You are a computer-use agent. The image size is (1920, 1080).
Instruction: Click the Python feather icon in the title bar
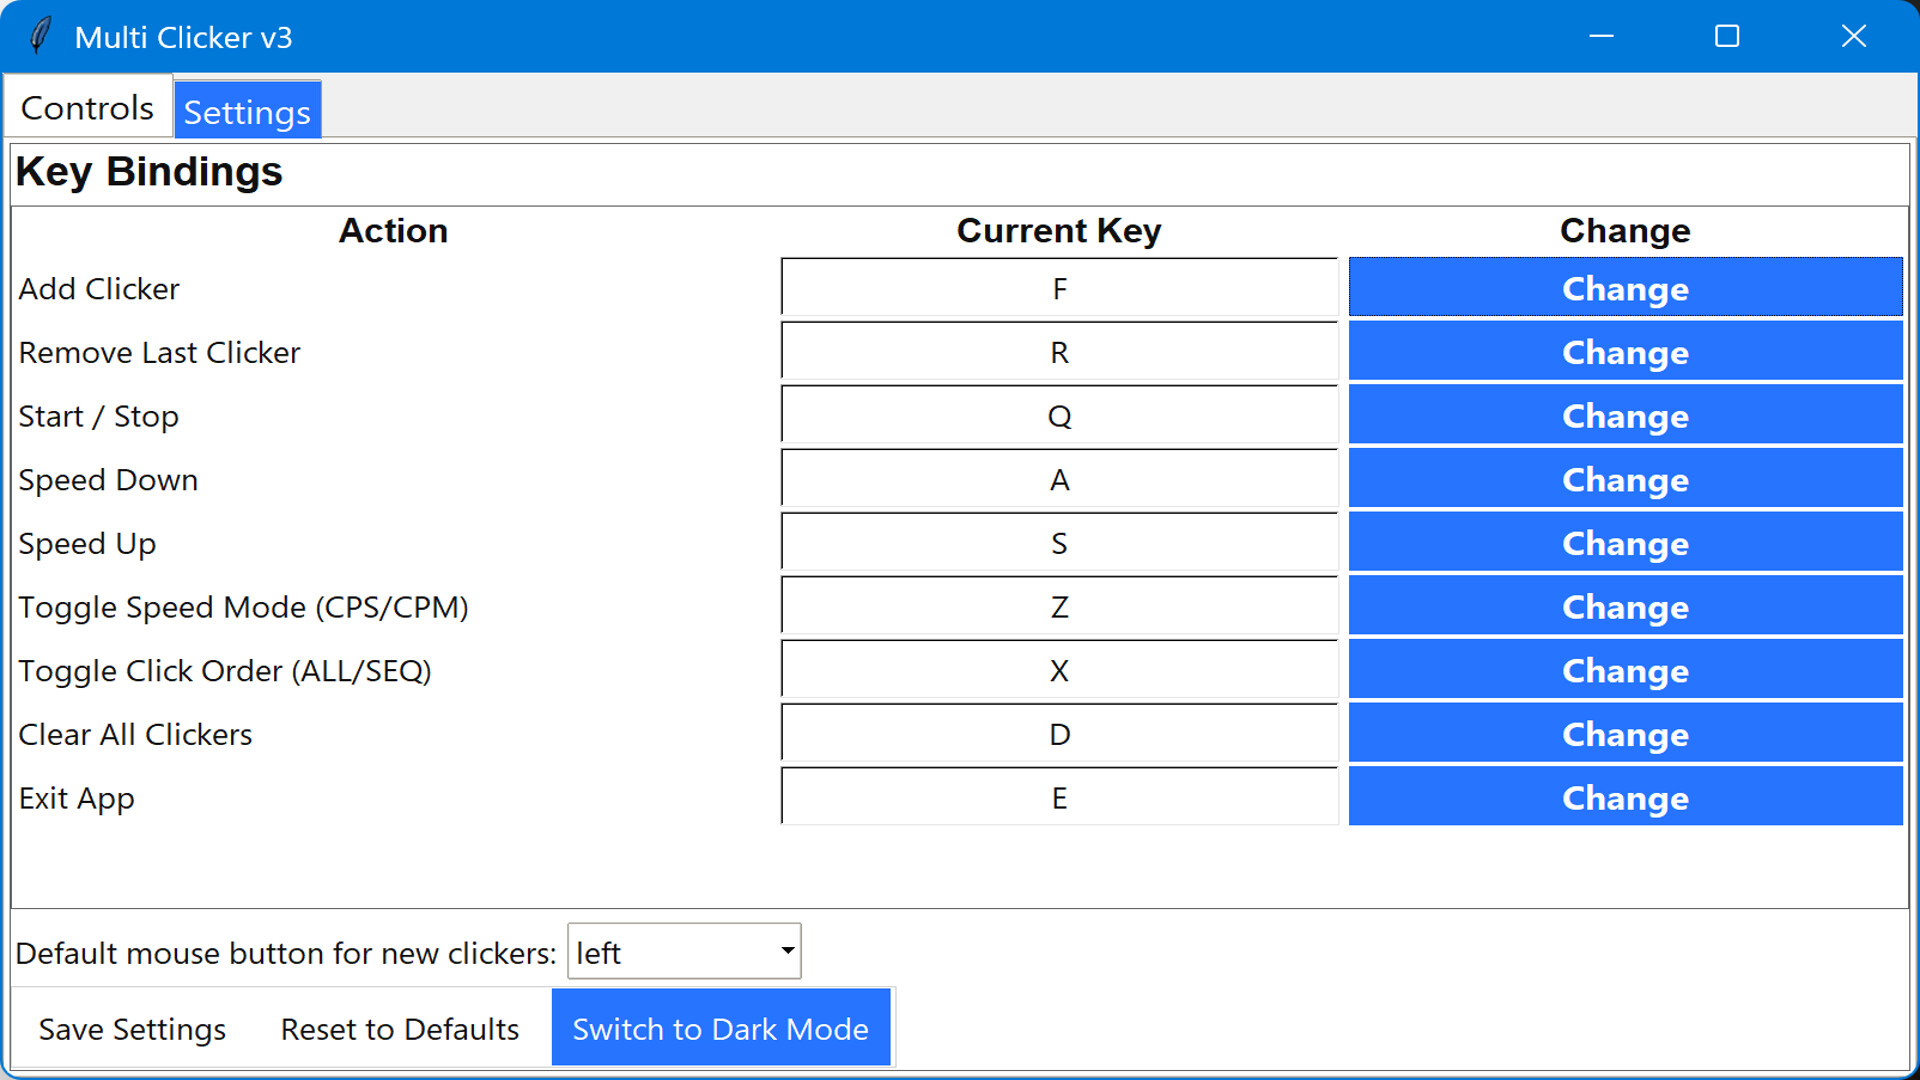click(x=38, y=35)
